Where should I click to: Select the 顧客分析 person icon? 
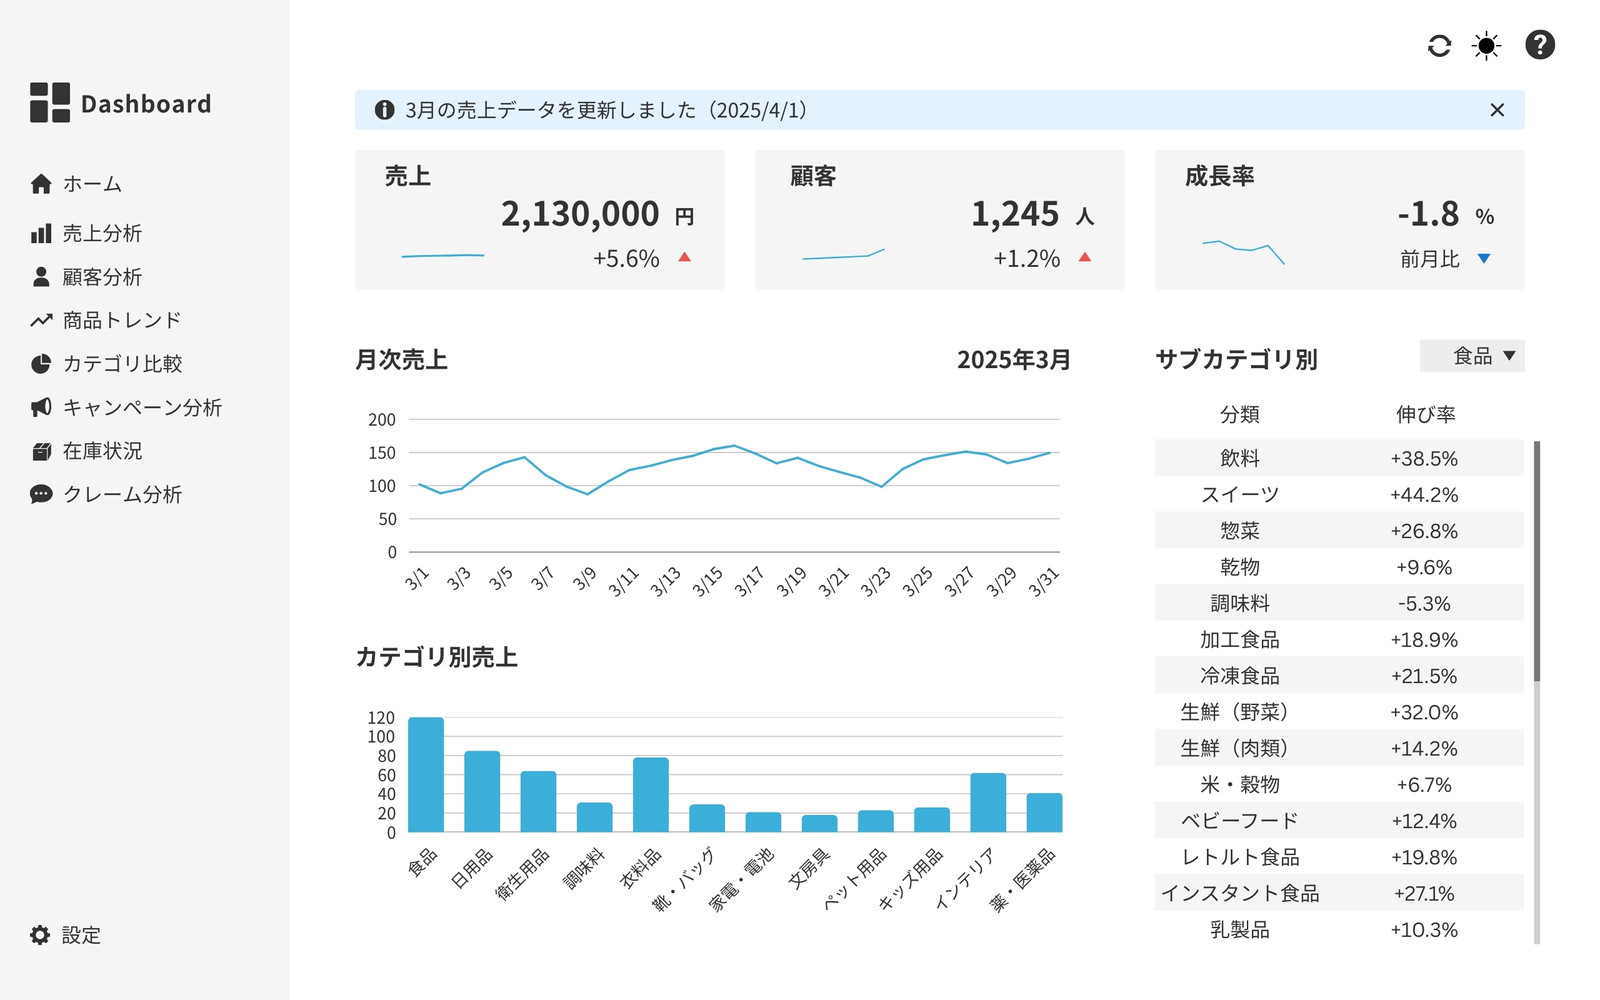click(x=41, y=277)
